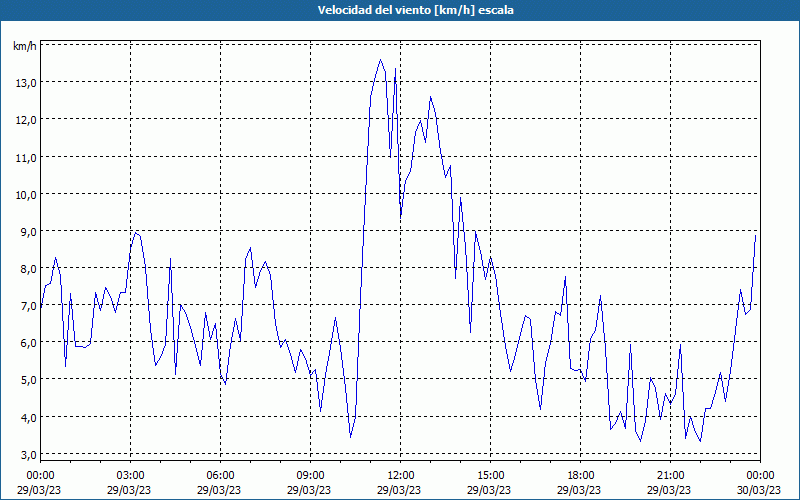Click the 3,0 y-axis value
Screen dimensions: 800x500
[28, 455]
